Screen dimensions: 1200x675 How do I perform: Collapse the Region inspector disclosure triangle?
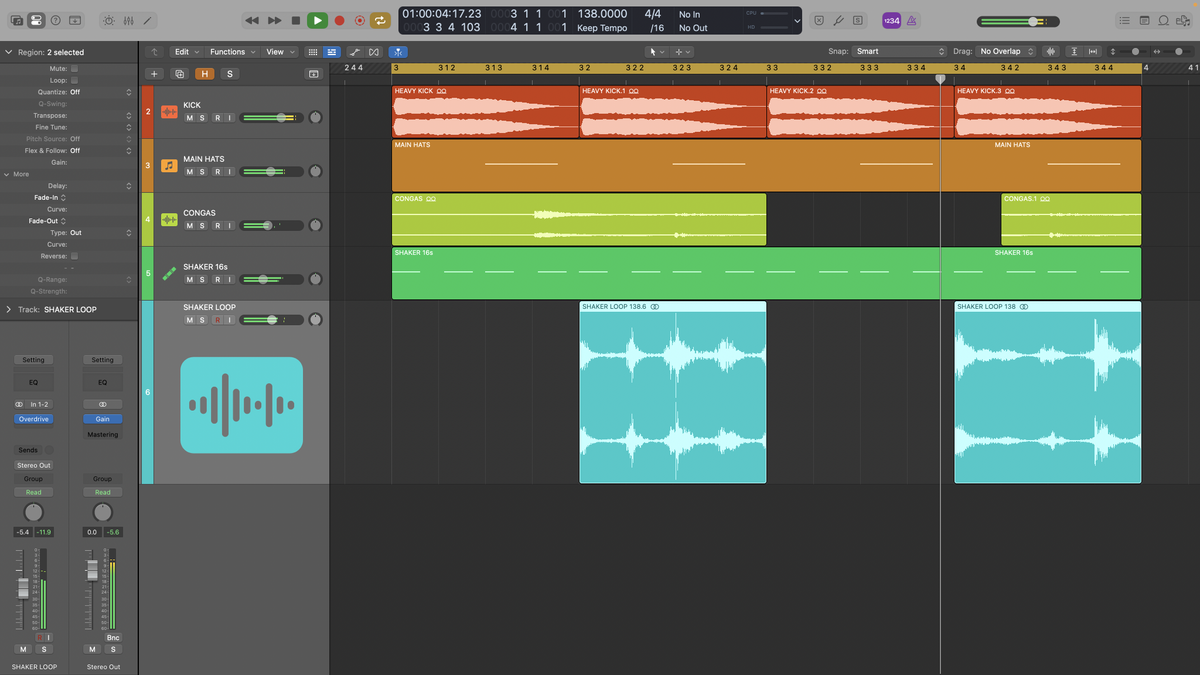tap(9, 52)
